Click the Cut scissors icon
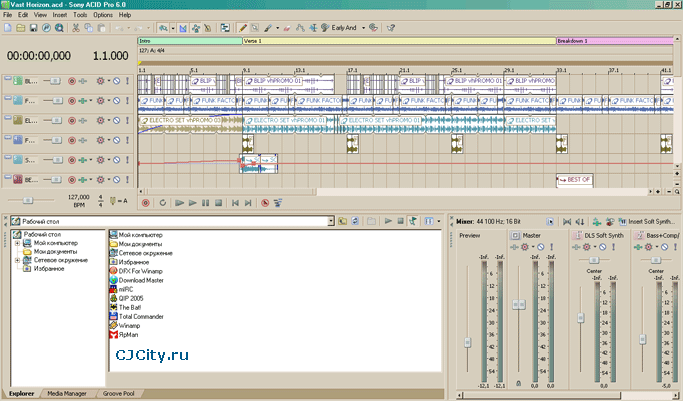The width and height of the screenshot is (683, 401). 75,28
